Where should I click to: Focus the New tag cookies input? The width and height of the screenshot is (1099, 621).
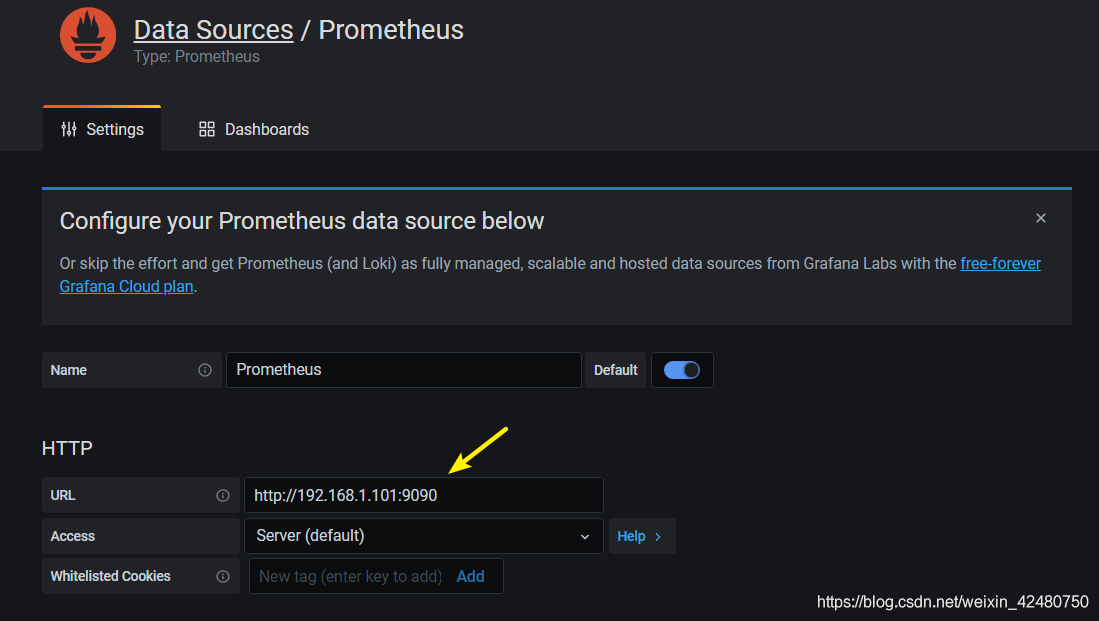click(x=350, y=576)
